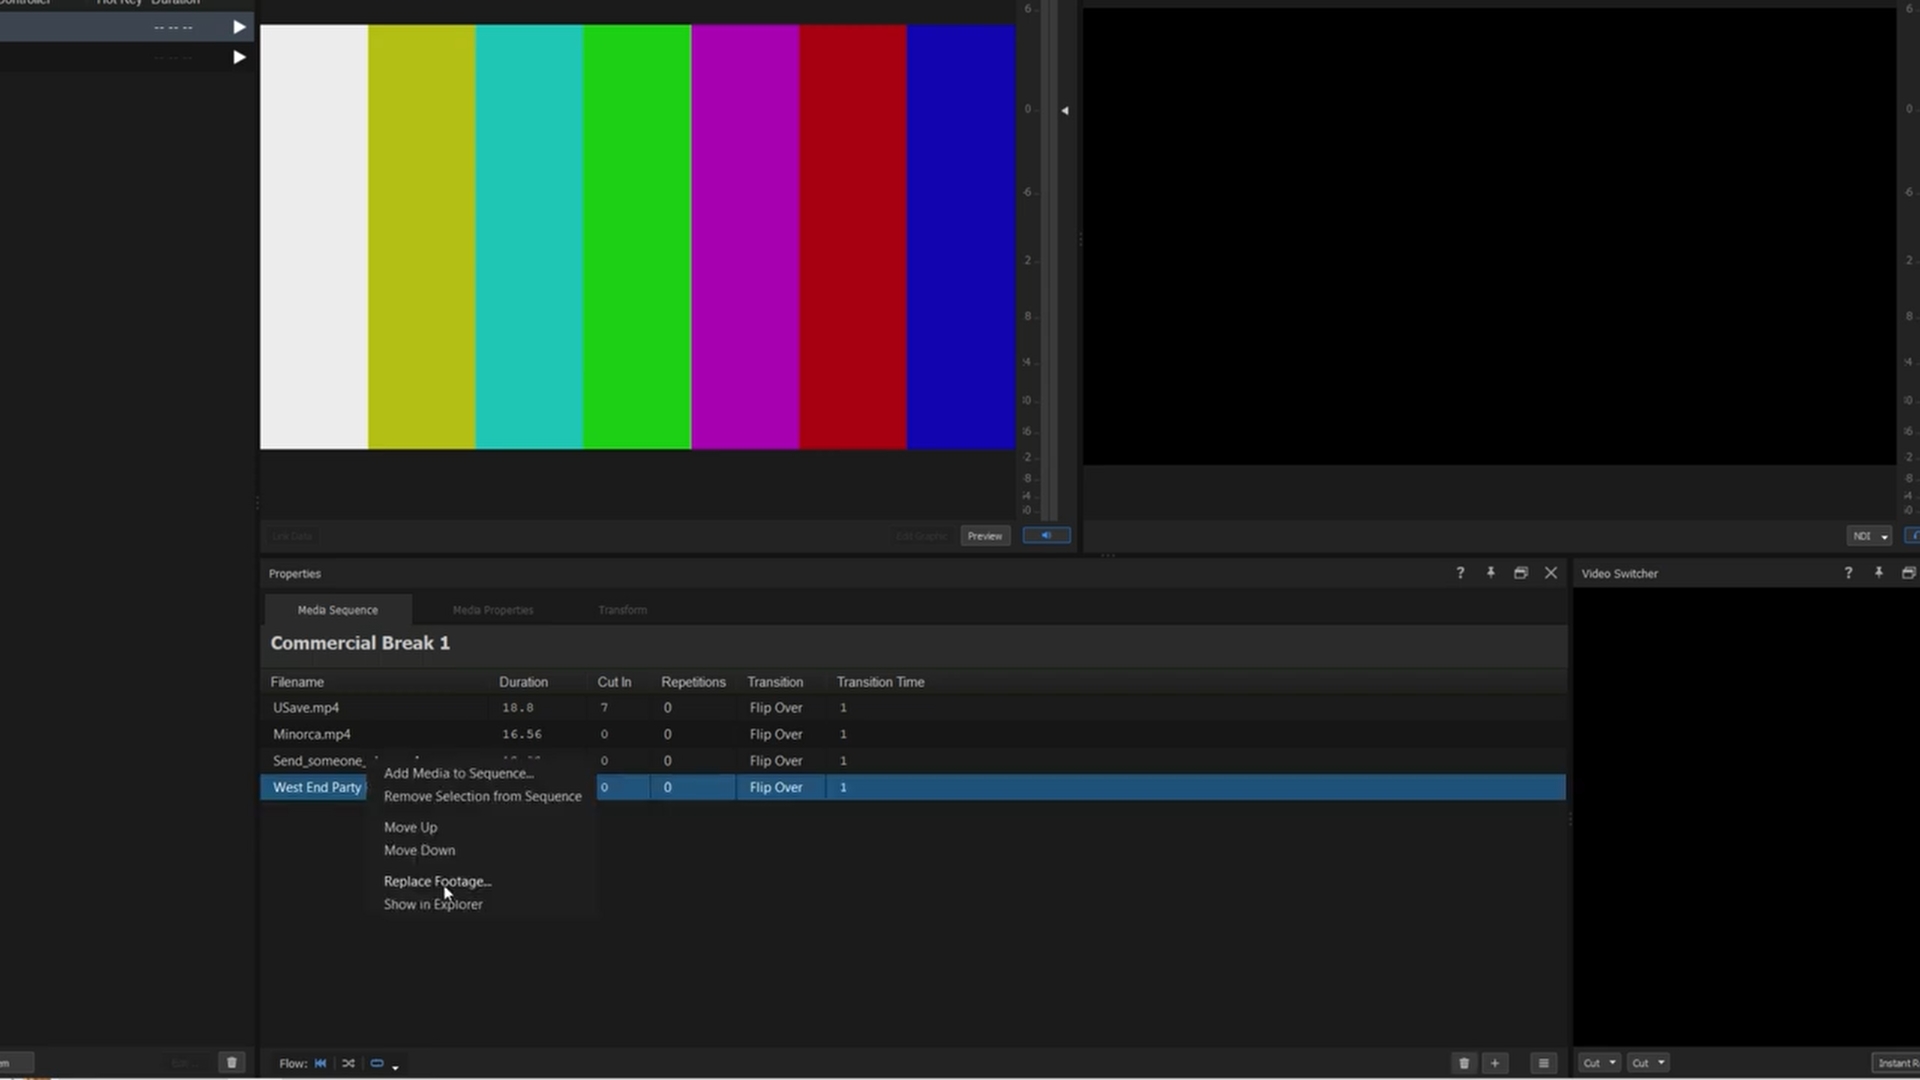Open Video Switcher help icon

click(1848, 573)
